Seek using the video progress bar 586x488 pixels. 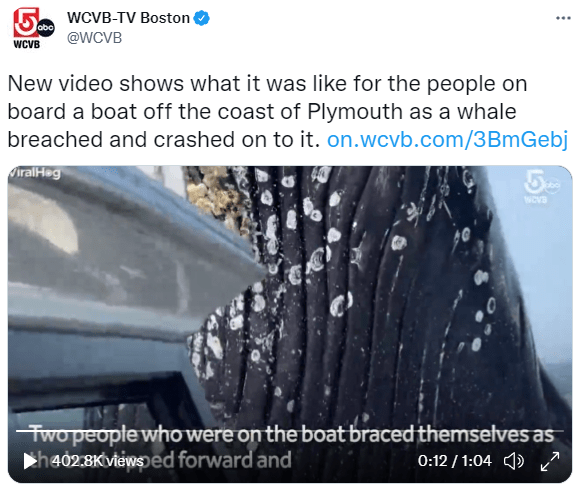pos(290,431)
